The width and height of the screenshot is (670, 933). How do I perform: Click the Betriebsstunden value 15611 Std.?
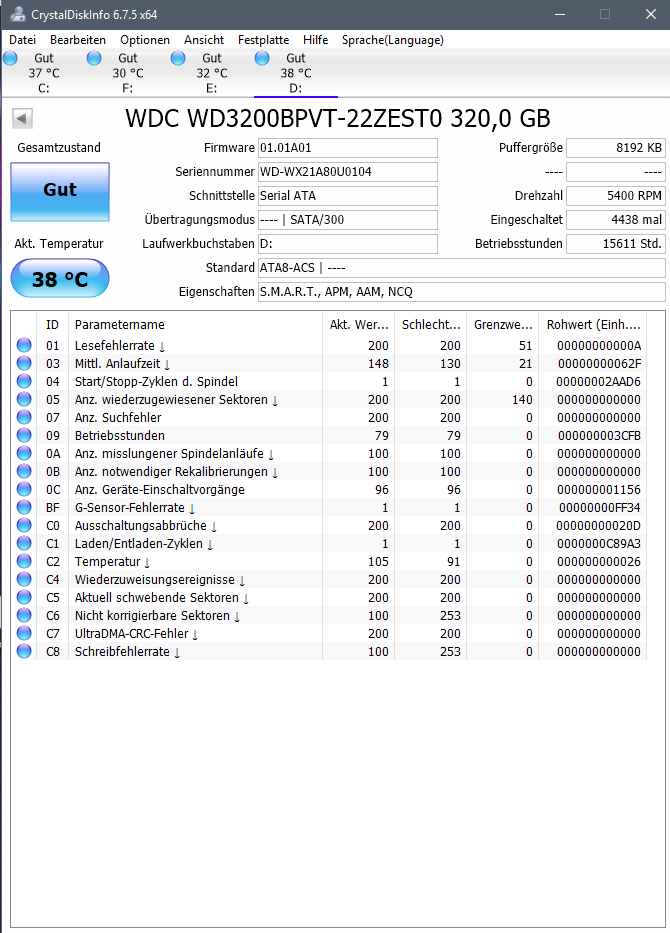tap(616, 243)
